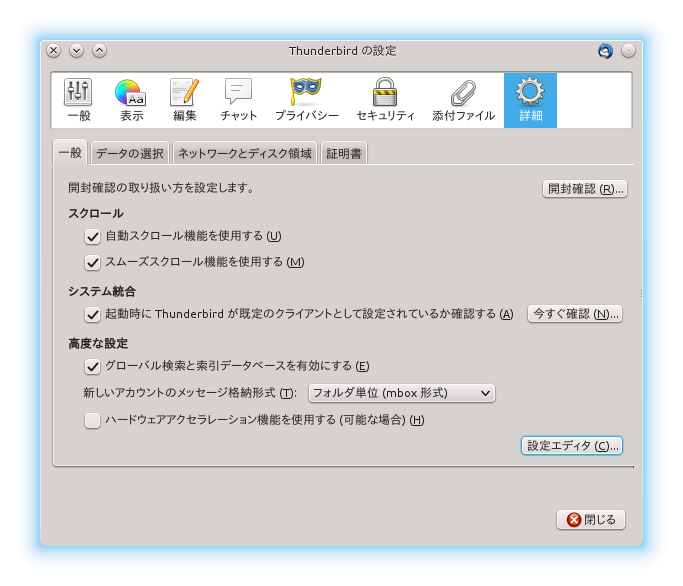Click the スクロール section heading
The height and width of the screenshot is (586, 683).
point(96,213)
